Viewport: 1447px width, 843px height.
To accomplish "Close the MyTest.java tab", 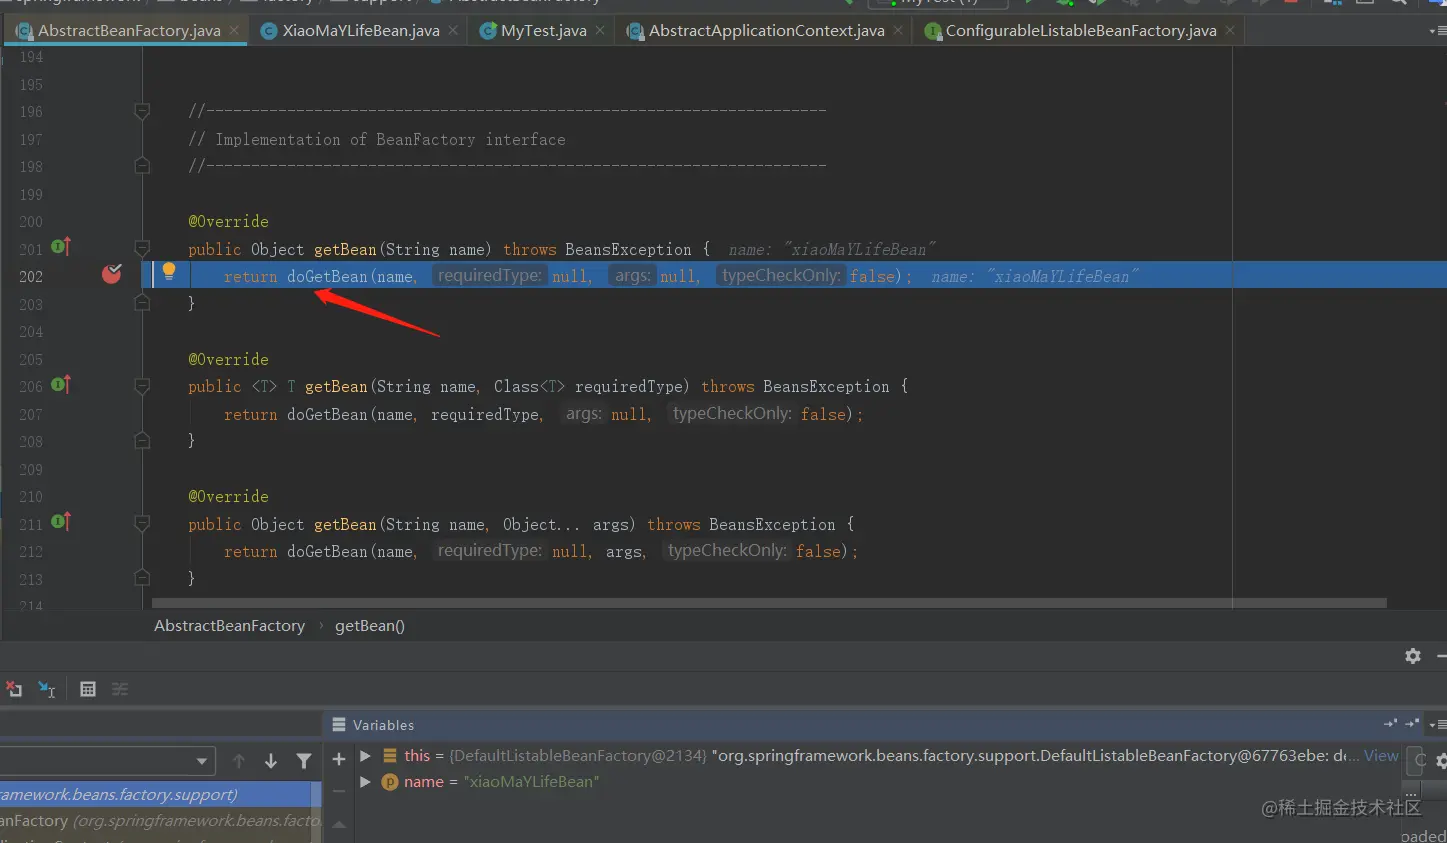I will (x=600, y=31).
